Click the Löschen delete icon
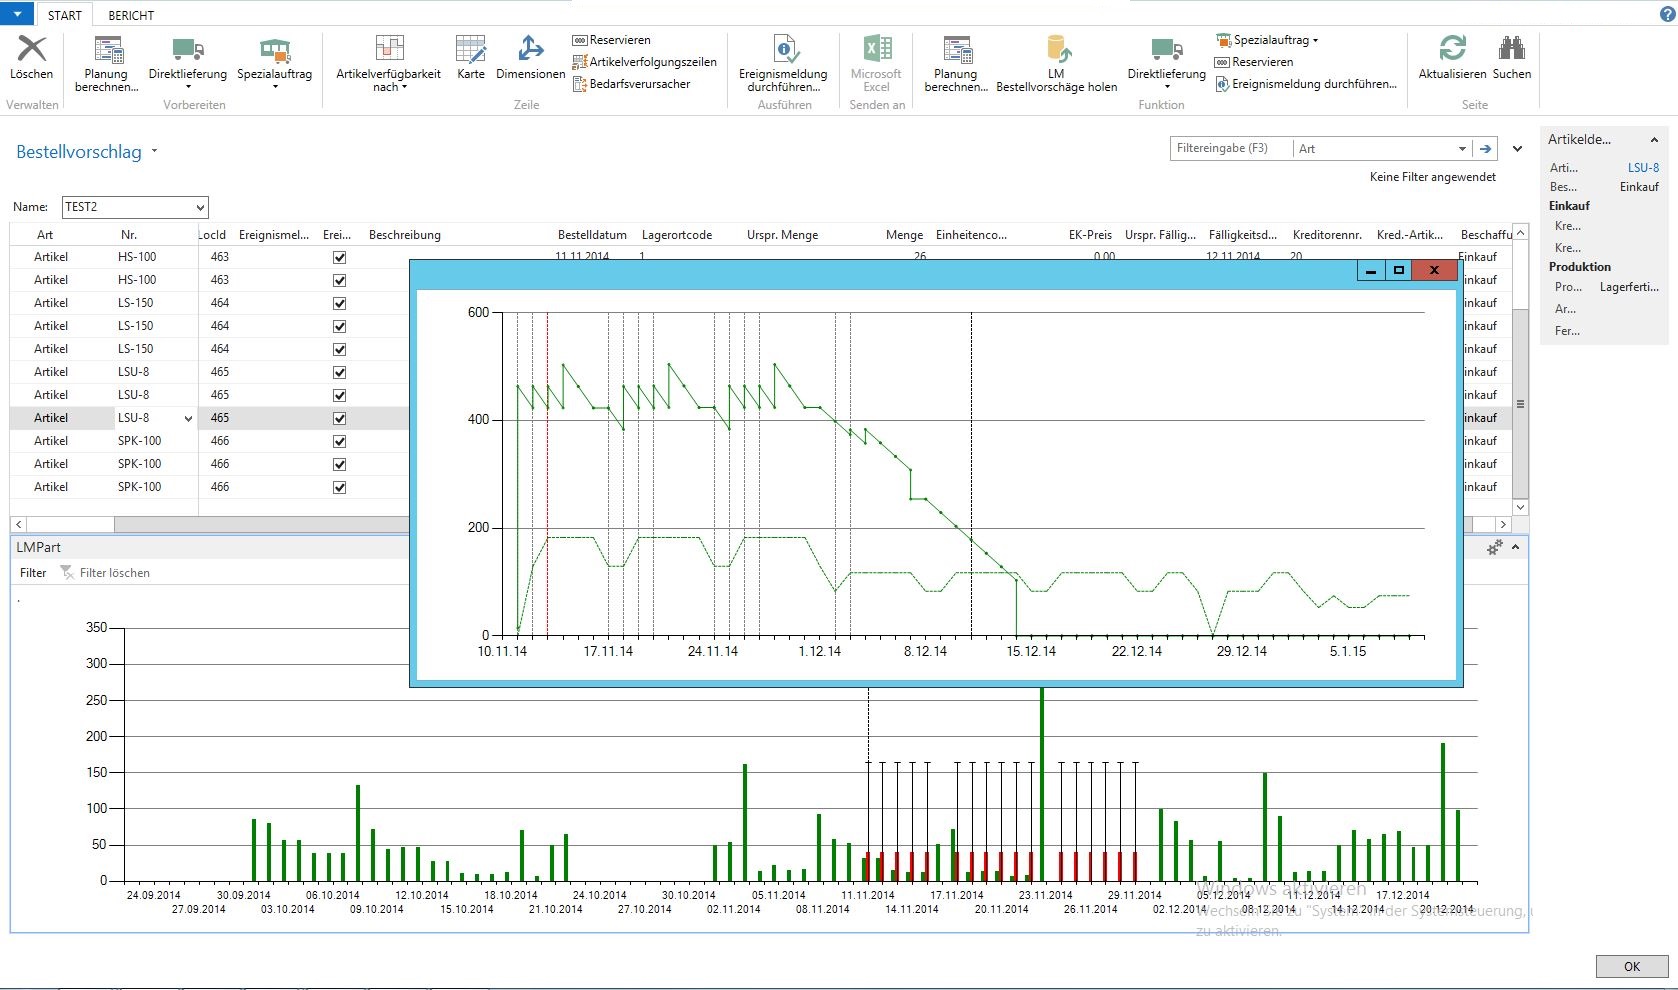This screenshot has height=990, width=1678. click(31, 50)
